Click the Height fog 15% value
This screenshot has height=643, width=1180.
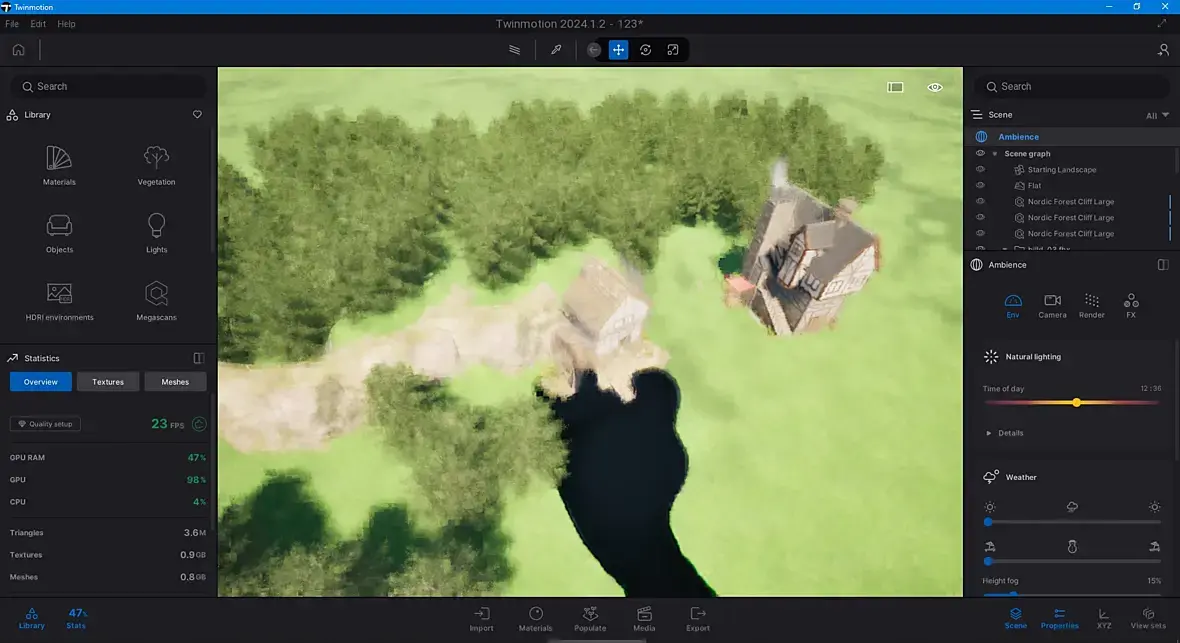pyautogui.click(x=1154, y=581)
